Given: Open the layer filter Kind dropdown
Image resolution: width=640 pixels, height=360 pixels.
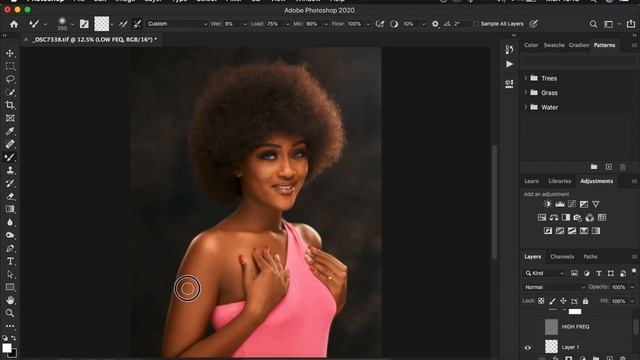Looking at the screenshot, I should click(x=544, y=273).
